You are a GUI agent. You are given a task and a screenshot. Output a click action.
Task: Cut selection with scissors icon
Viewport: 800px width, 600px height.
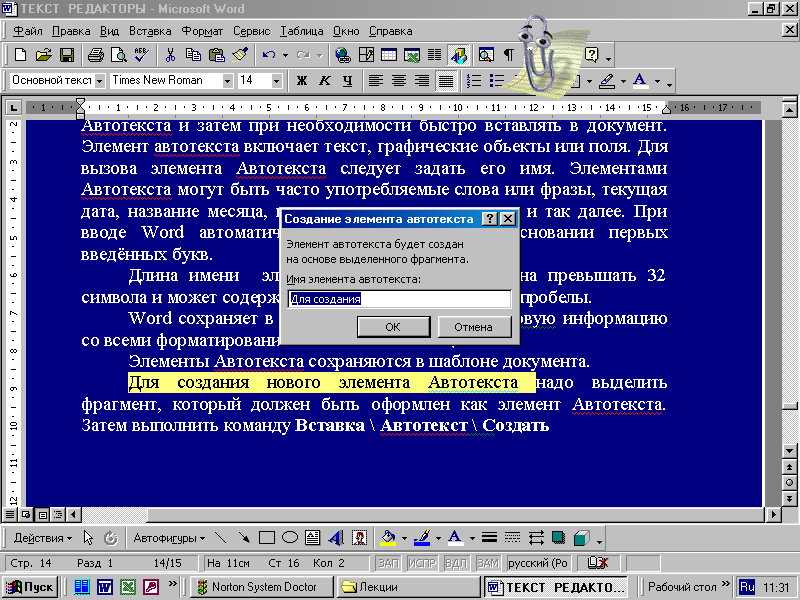[170, 55]
